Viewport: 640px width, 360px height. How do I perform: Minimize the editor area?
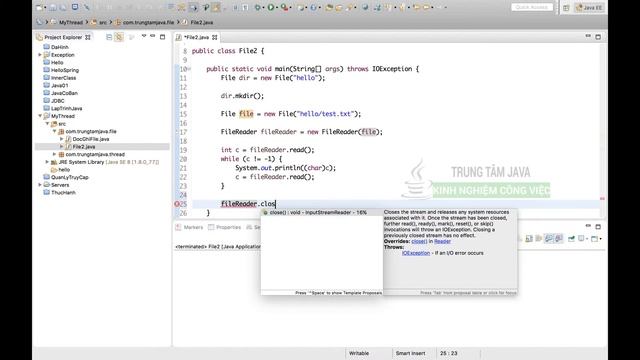click(588, 36)
